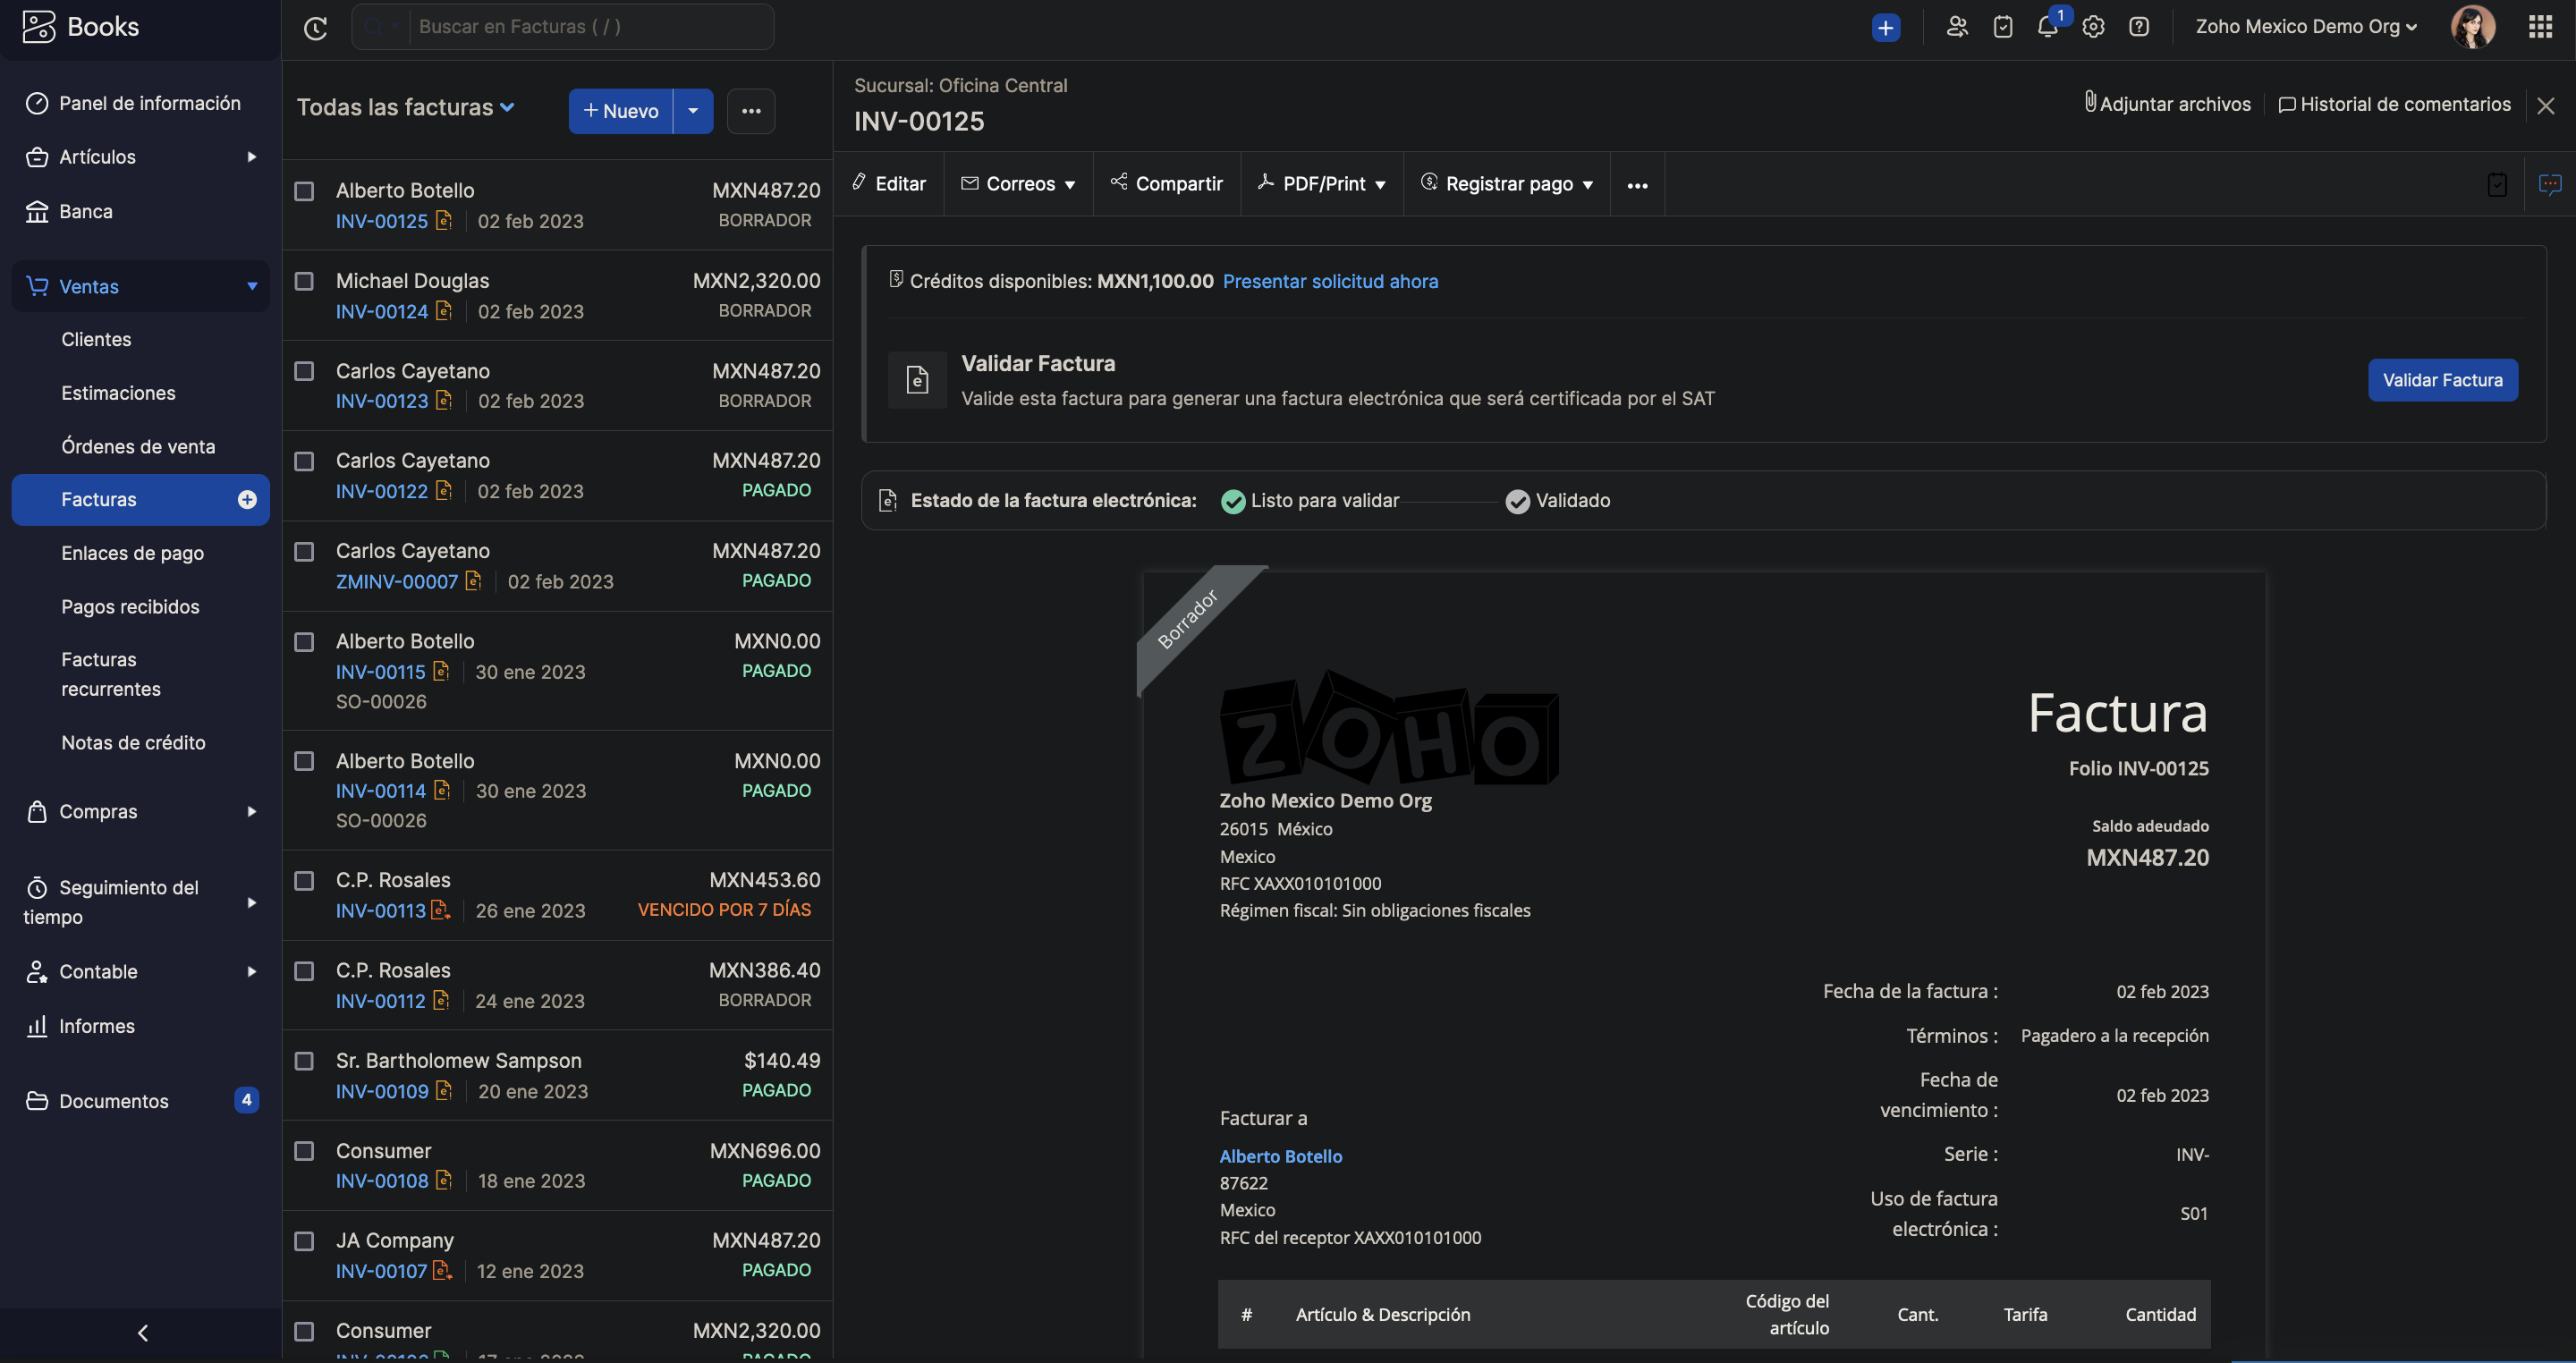Click Presentar solicitud ahora link
The image size is (2576, 1363).
(x=1330, y=281)
